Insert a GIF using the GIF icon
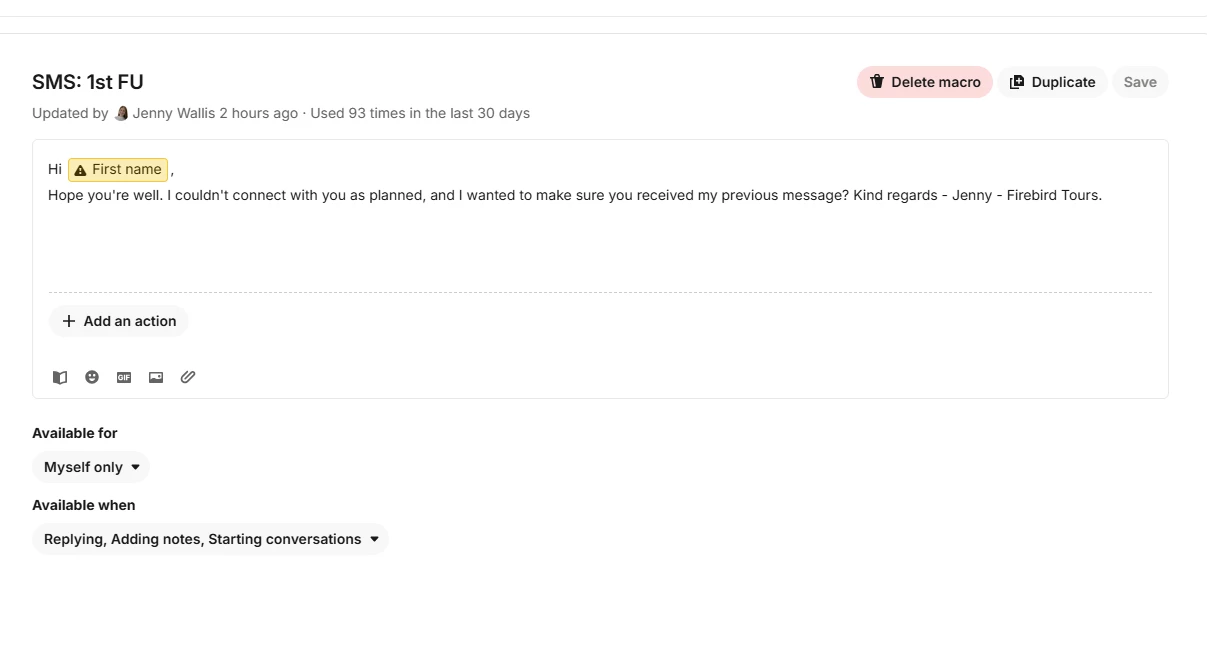The image size is (1207, 671). pyautogui.click(x=124, y=377)
